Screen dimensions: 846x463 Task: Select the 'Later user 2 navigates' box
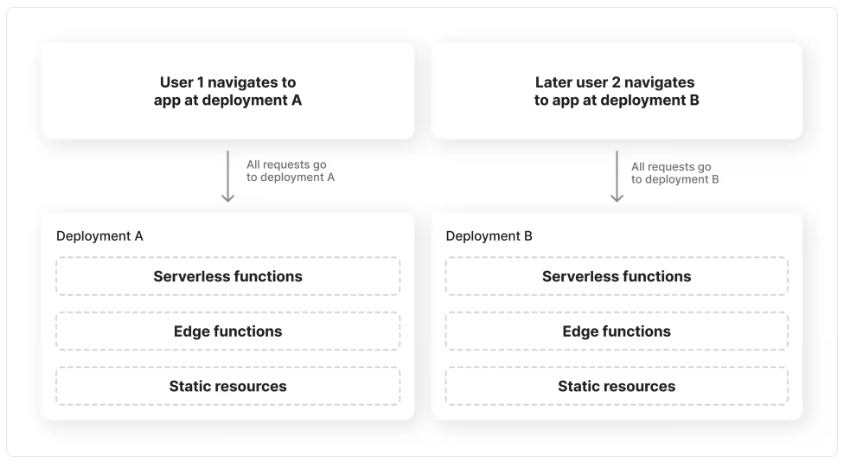coord(616,91)
